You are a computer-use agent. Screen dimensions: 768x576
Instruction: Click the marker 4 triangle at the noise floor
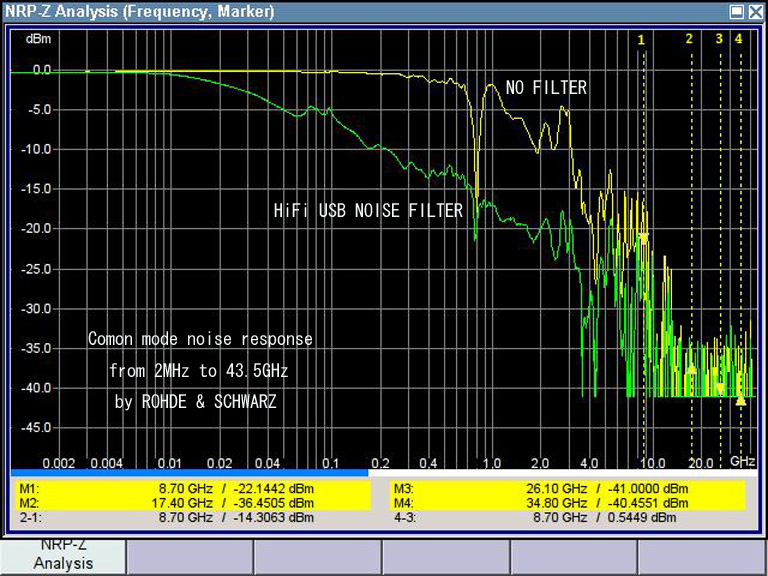point(741,401)
